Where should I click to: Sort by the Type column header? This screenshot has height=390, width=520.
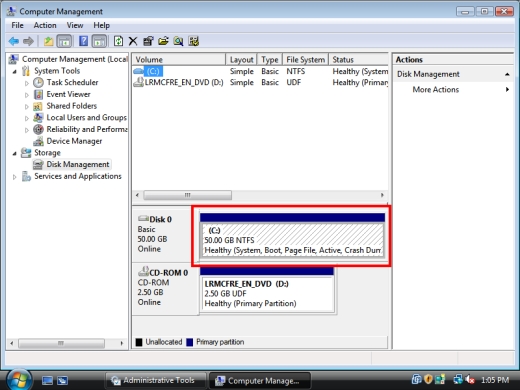tap(270, 60)
